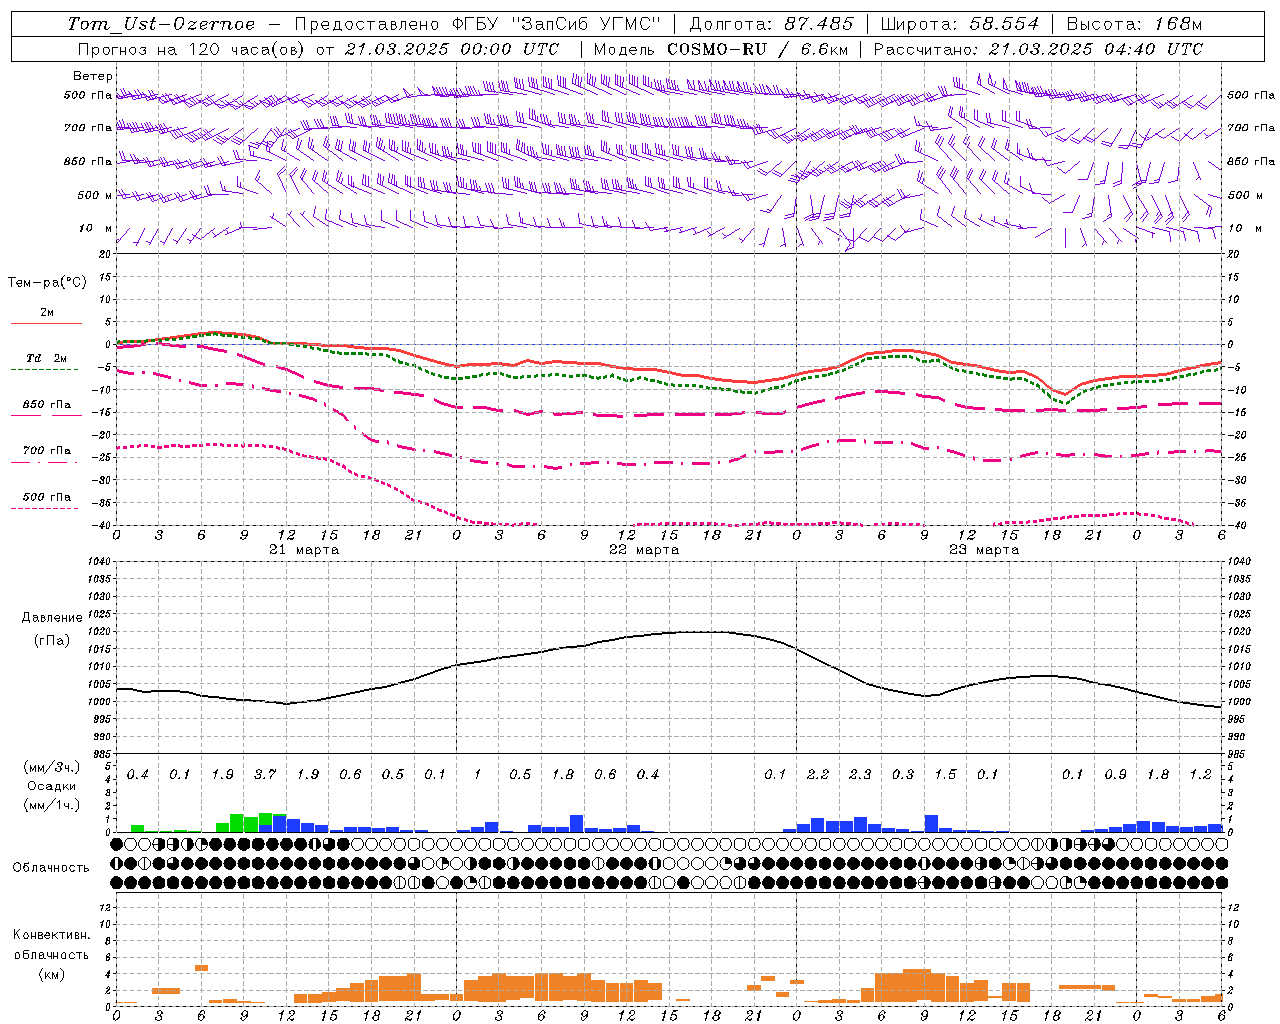1280x1024 pixels.
Task: Select the 0.9 precipitation value
Action: point(1115,774)
